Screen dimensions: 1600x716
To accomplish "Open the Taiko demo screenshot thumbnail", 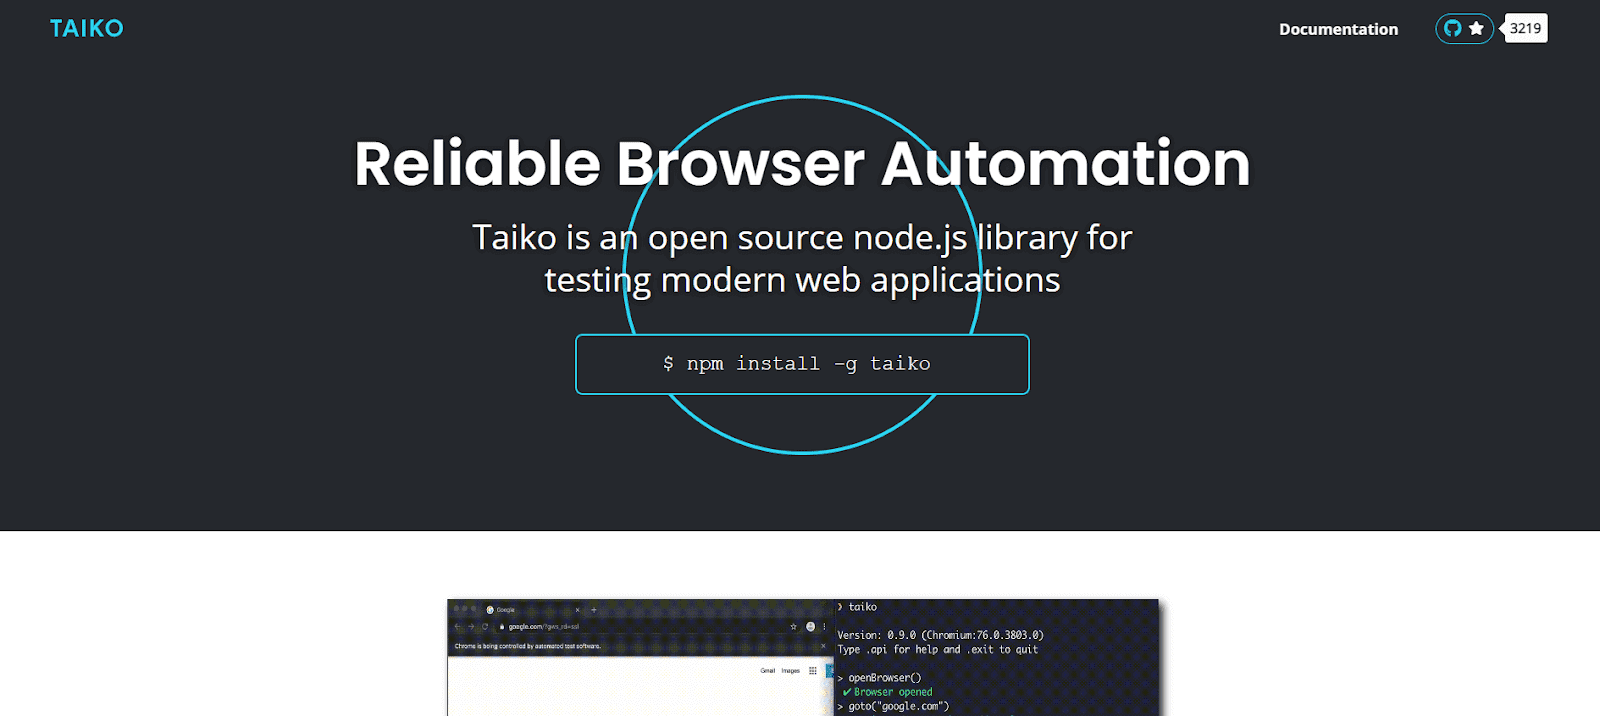I will [802, 657].
